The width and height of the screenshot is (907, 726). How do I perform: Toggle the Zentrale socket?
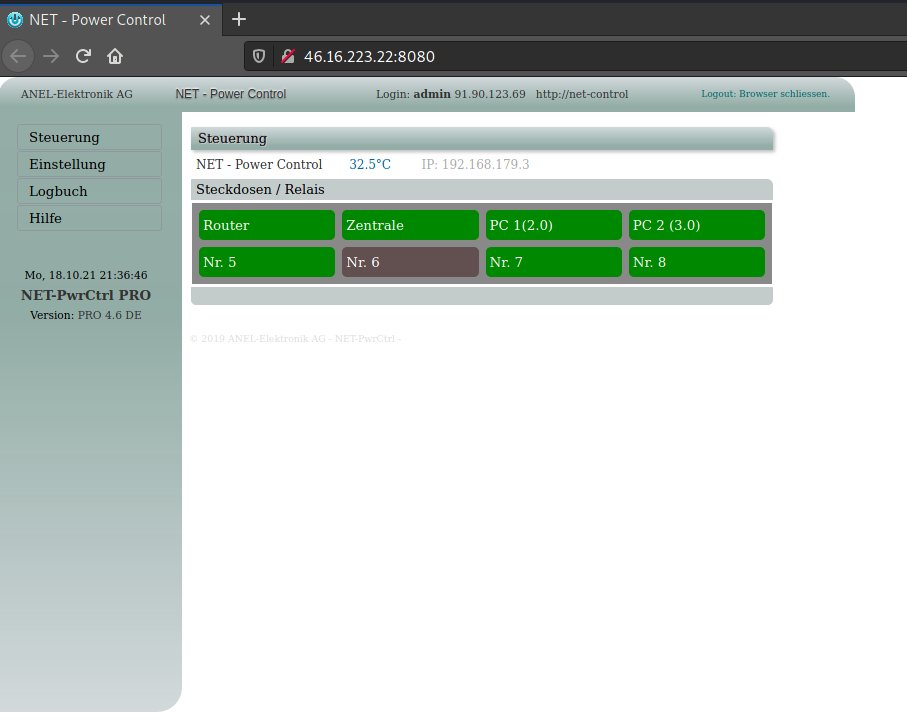click(410, 225)
